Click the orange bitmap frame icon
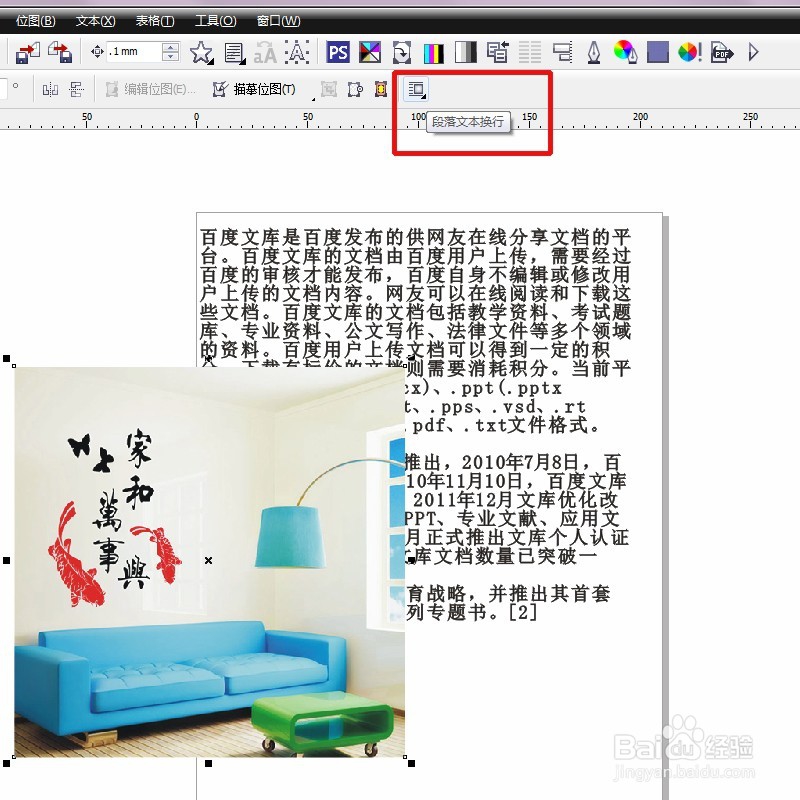 click(x=381, y=89)
